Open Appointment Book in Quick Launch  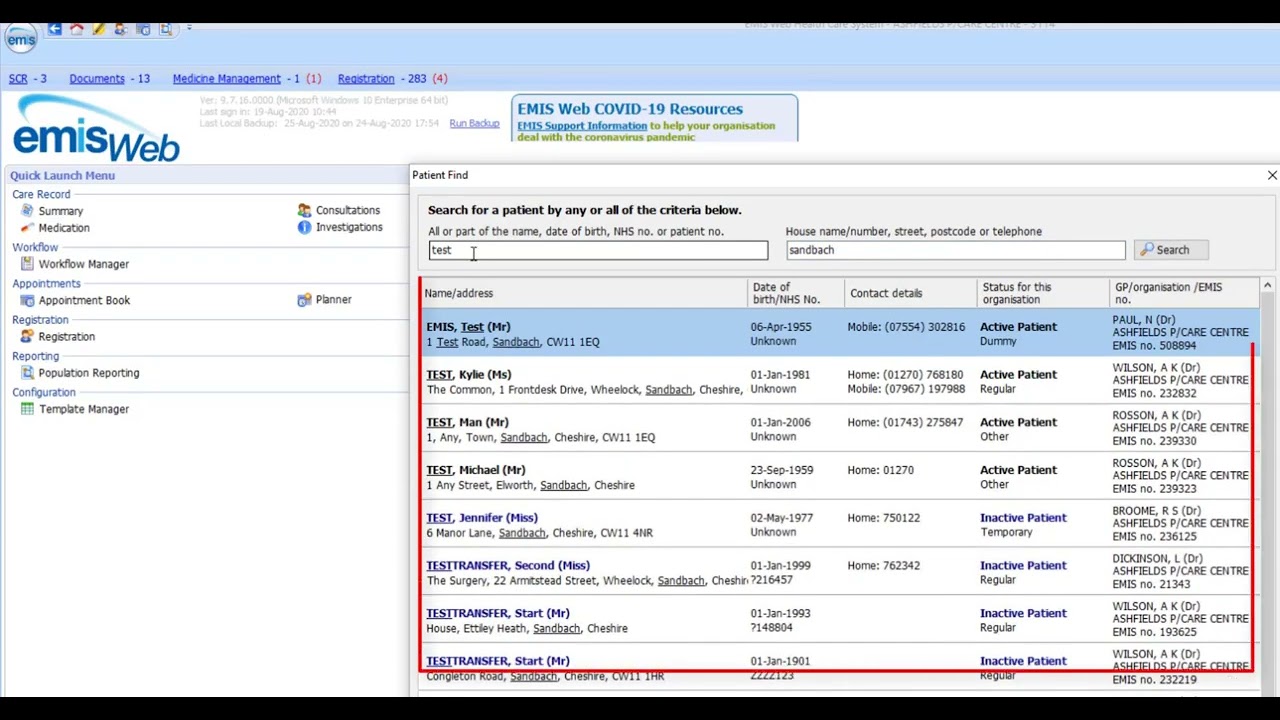pyautogui.click(x=84, y=300)
